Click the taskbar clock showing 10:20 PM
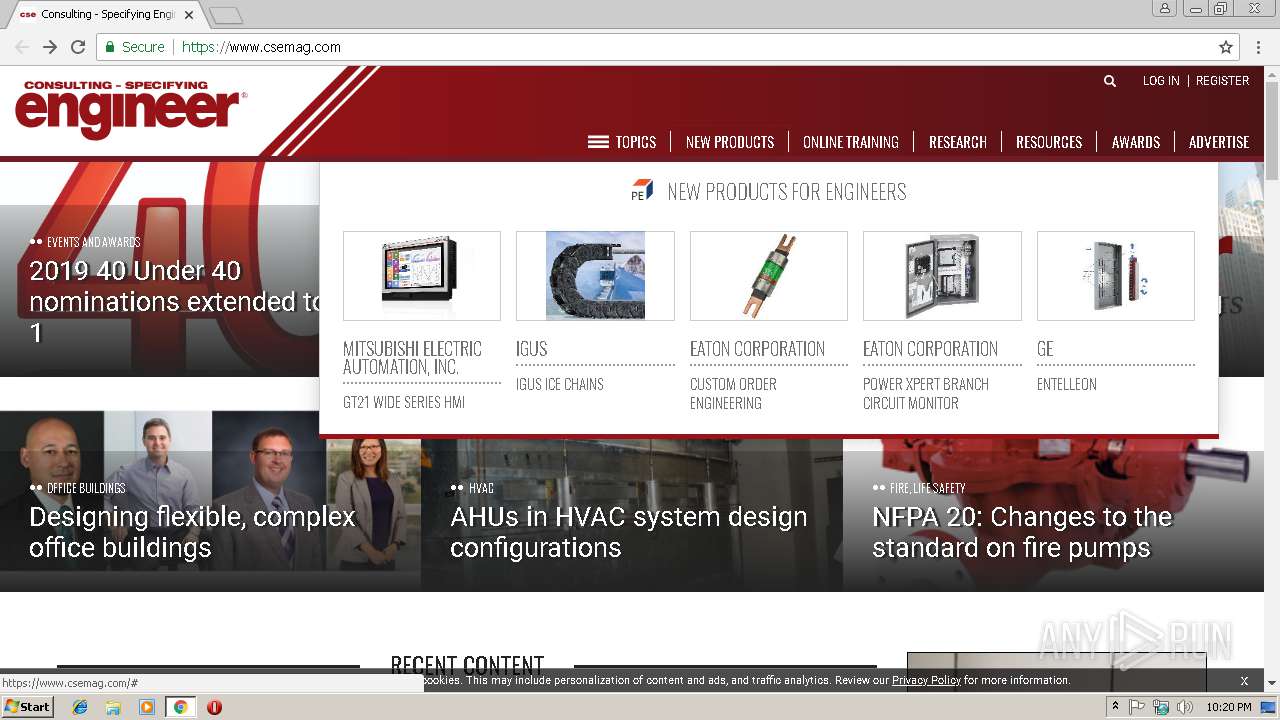This screenshot has height=720, width=1280. 1229,707
